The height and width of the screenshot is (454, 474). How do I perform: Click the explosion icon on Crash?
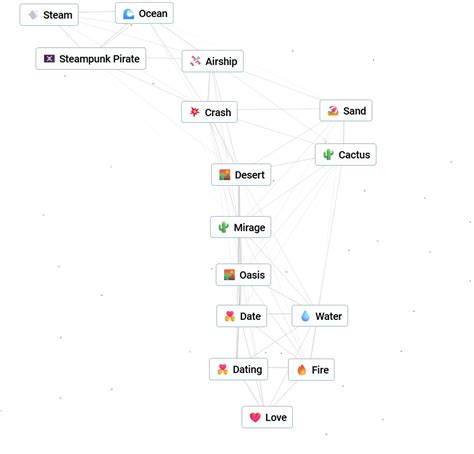pos(195,112)
